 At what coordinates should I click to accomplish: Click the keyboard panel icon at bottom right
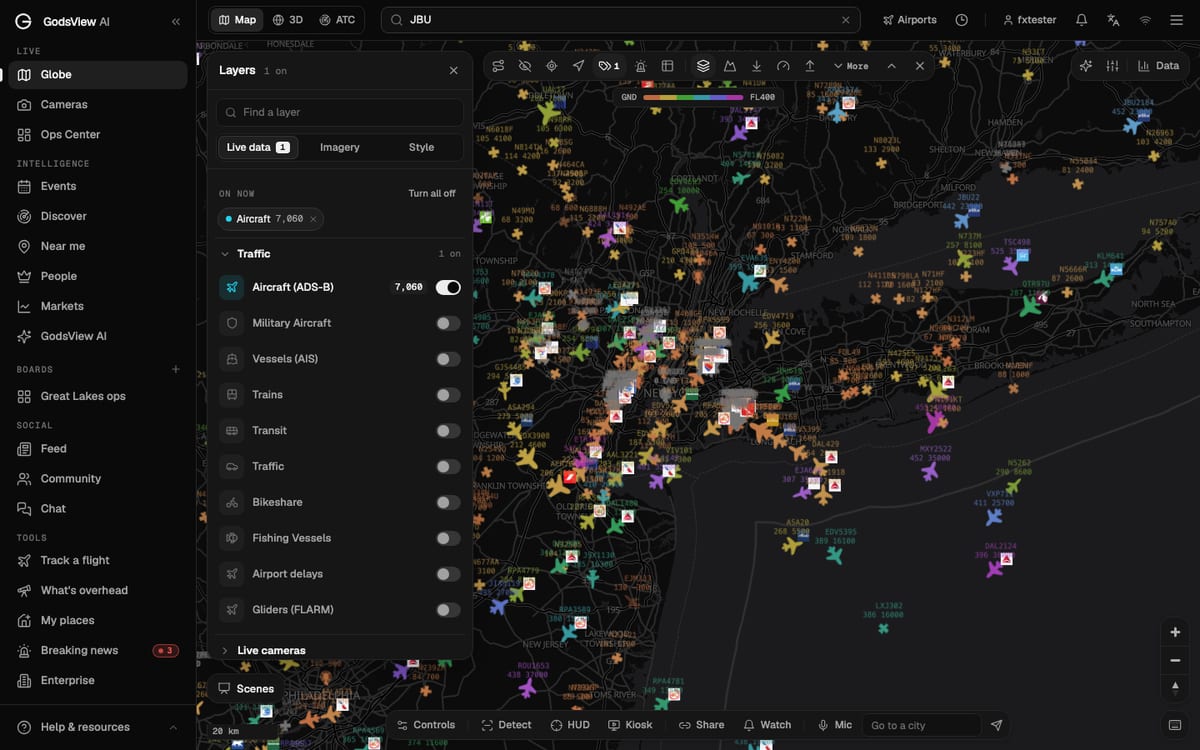(x=1175, y=725)
